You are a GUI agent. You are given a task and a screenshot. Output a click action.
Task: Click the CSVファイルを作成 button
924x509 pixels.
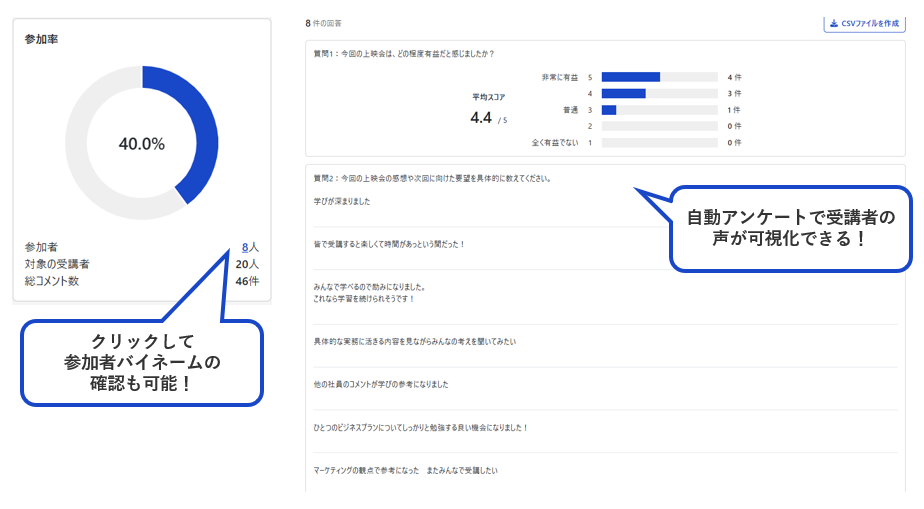(864, 24)
